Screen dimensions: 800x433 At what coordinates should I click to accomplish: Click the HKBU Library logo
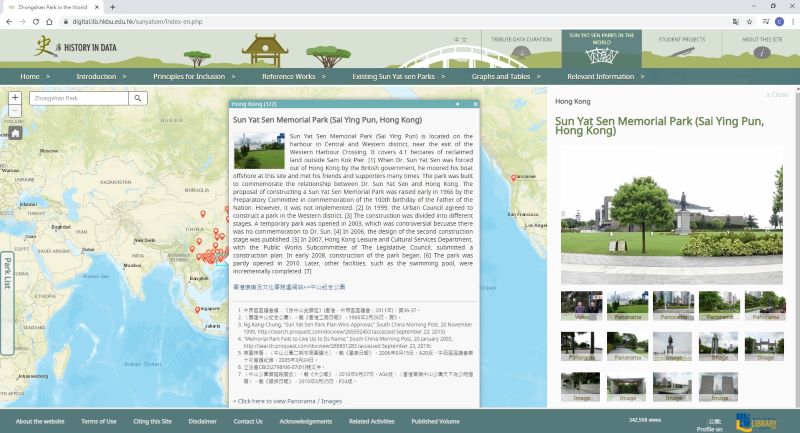coord(757,422)
